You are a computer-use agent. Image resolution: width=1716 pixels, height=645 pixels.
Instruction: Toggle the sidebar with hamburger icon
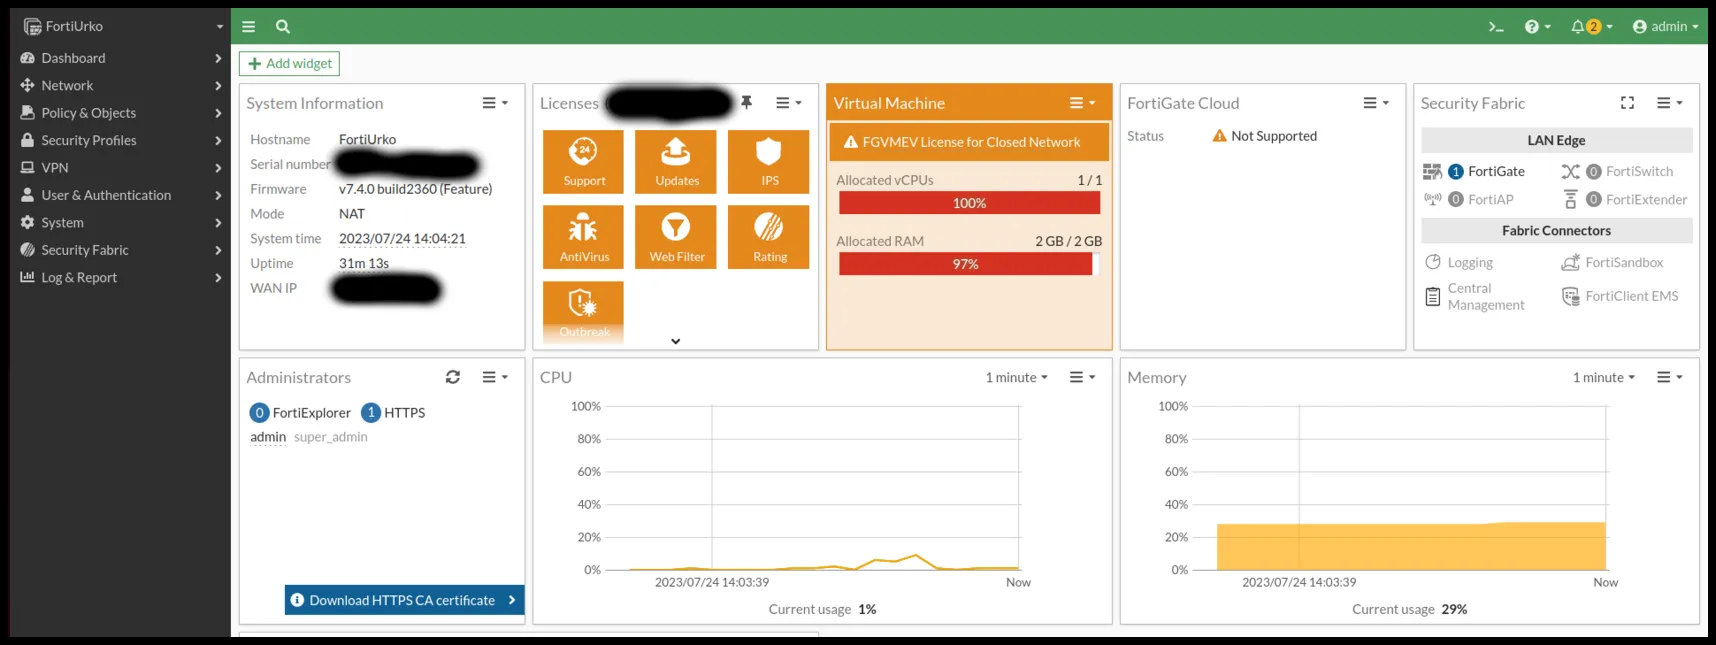(x=249, y=27)
